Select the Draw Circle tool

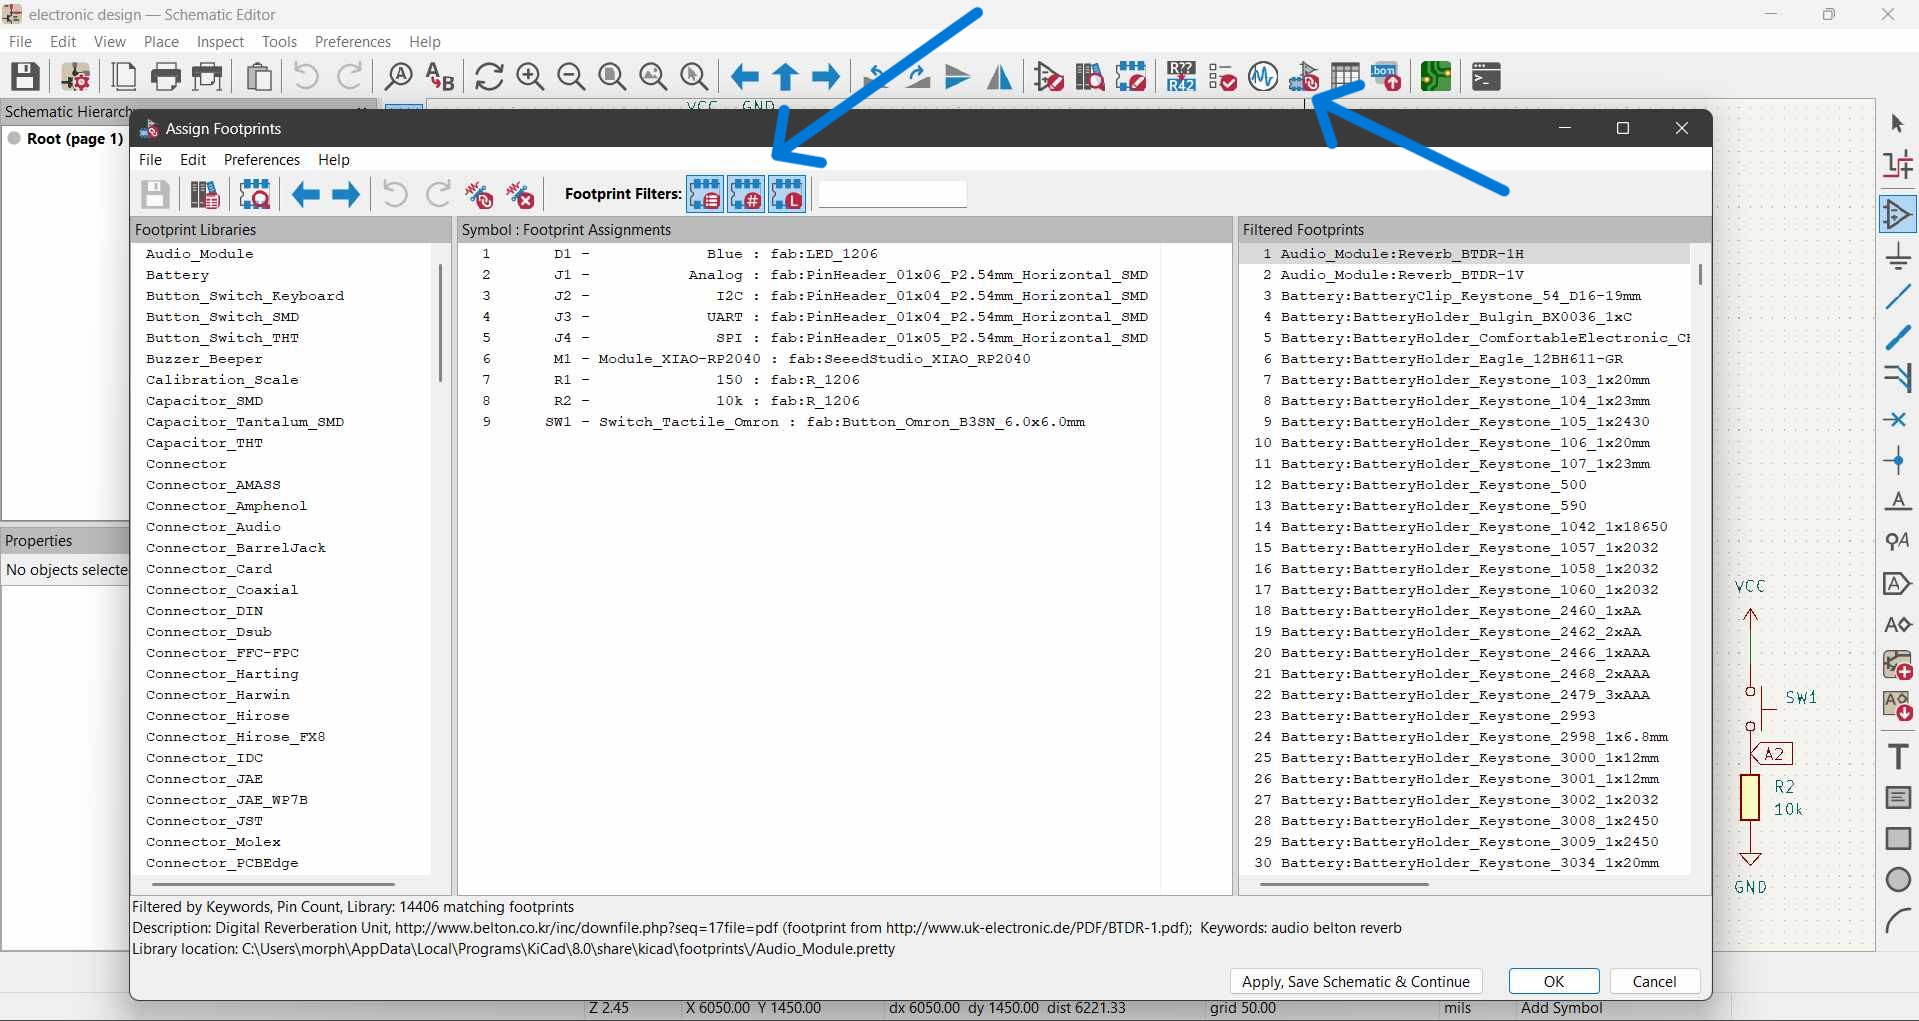click(x=1897, y=879)
